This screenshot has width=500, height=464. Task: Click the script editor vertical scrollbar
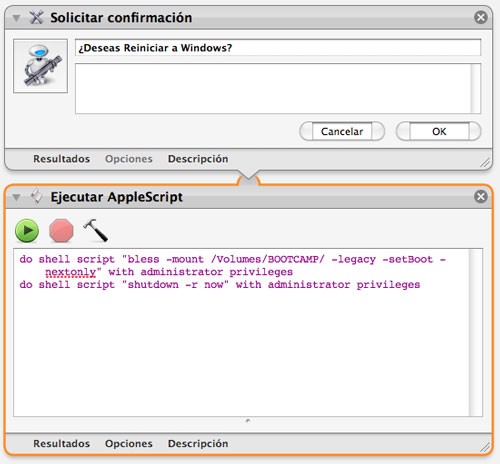click(476, 333)
